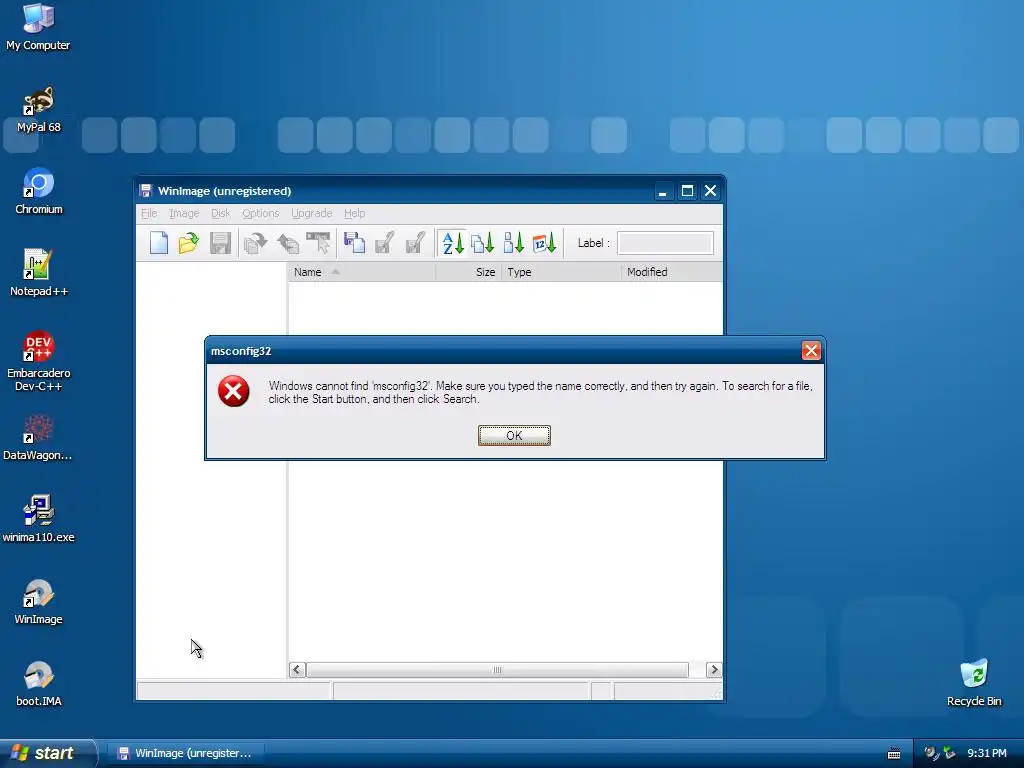
Task: Select the DataWagon desktop shortcut
Action: pos(38,438)
